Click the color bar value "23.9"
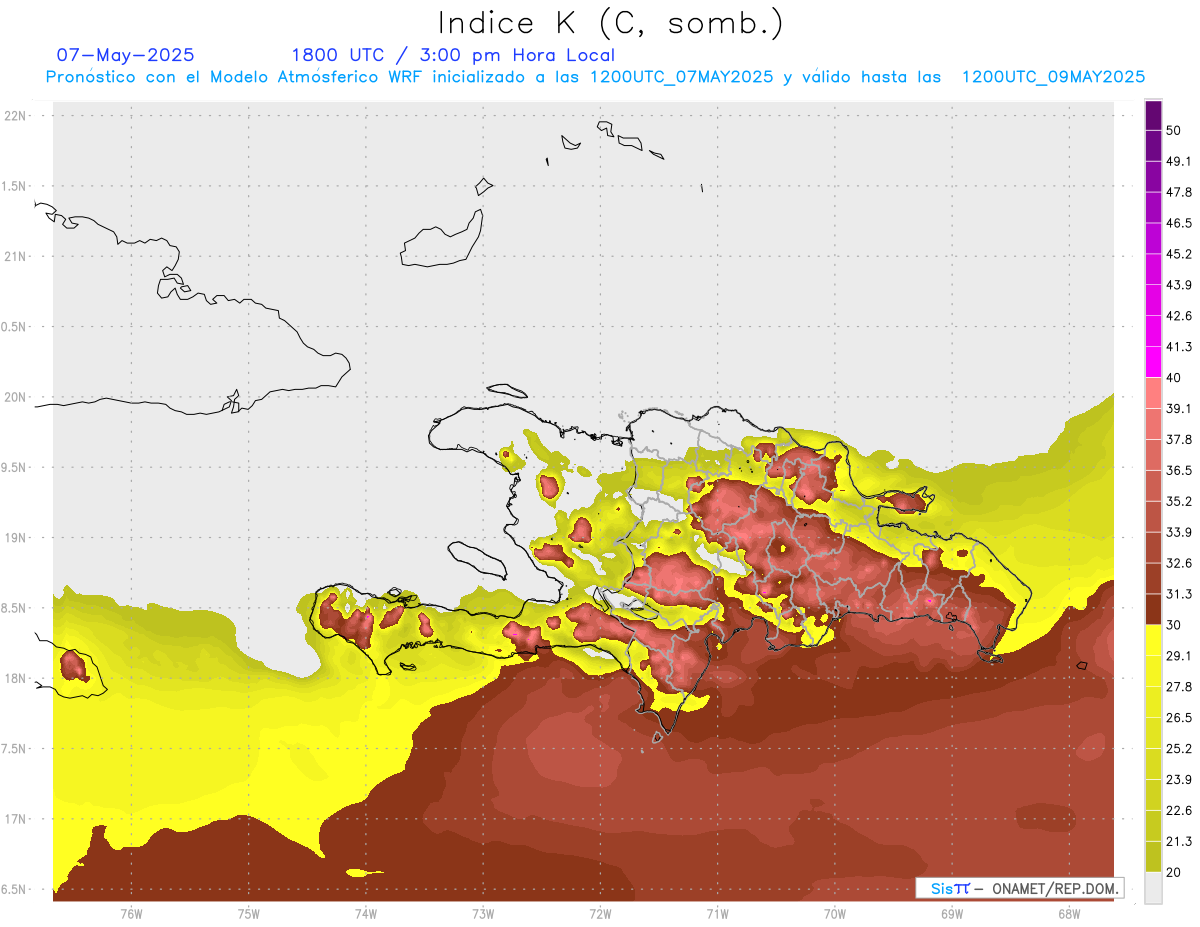 [1179, 780]
